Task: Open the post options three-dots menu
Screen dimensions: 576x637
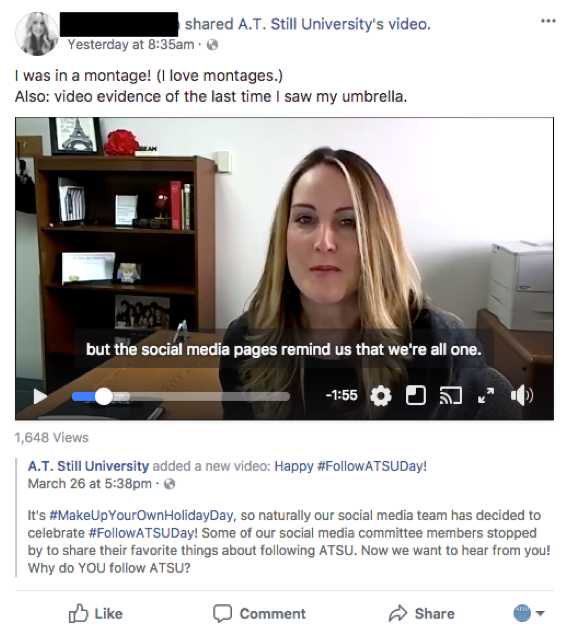Action: 548,20
